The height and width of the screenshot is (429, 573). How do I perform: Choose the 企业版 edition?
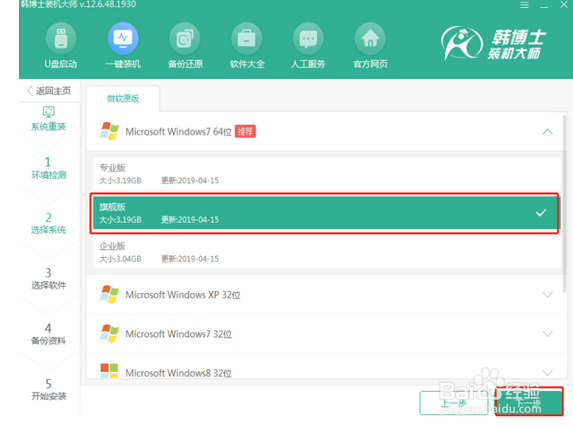tap(327, 252)
